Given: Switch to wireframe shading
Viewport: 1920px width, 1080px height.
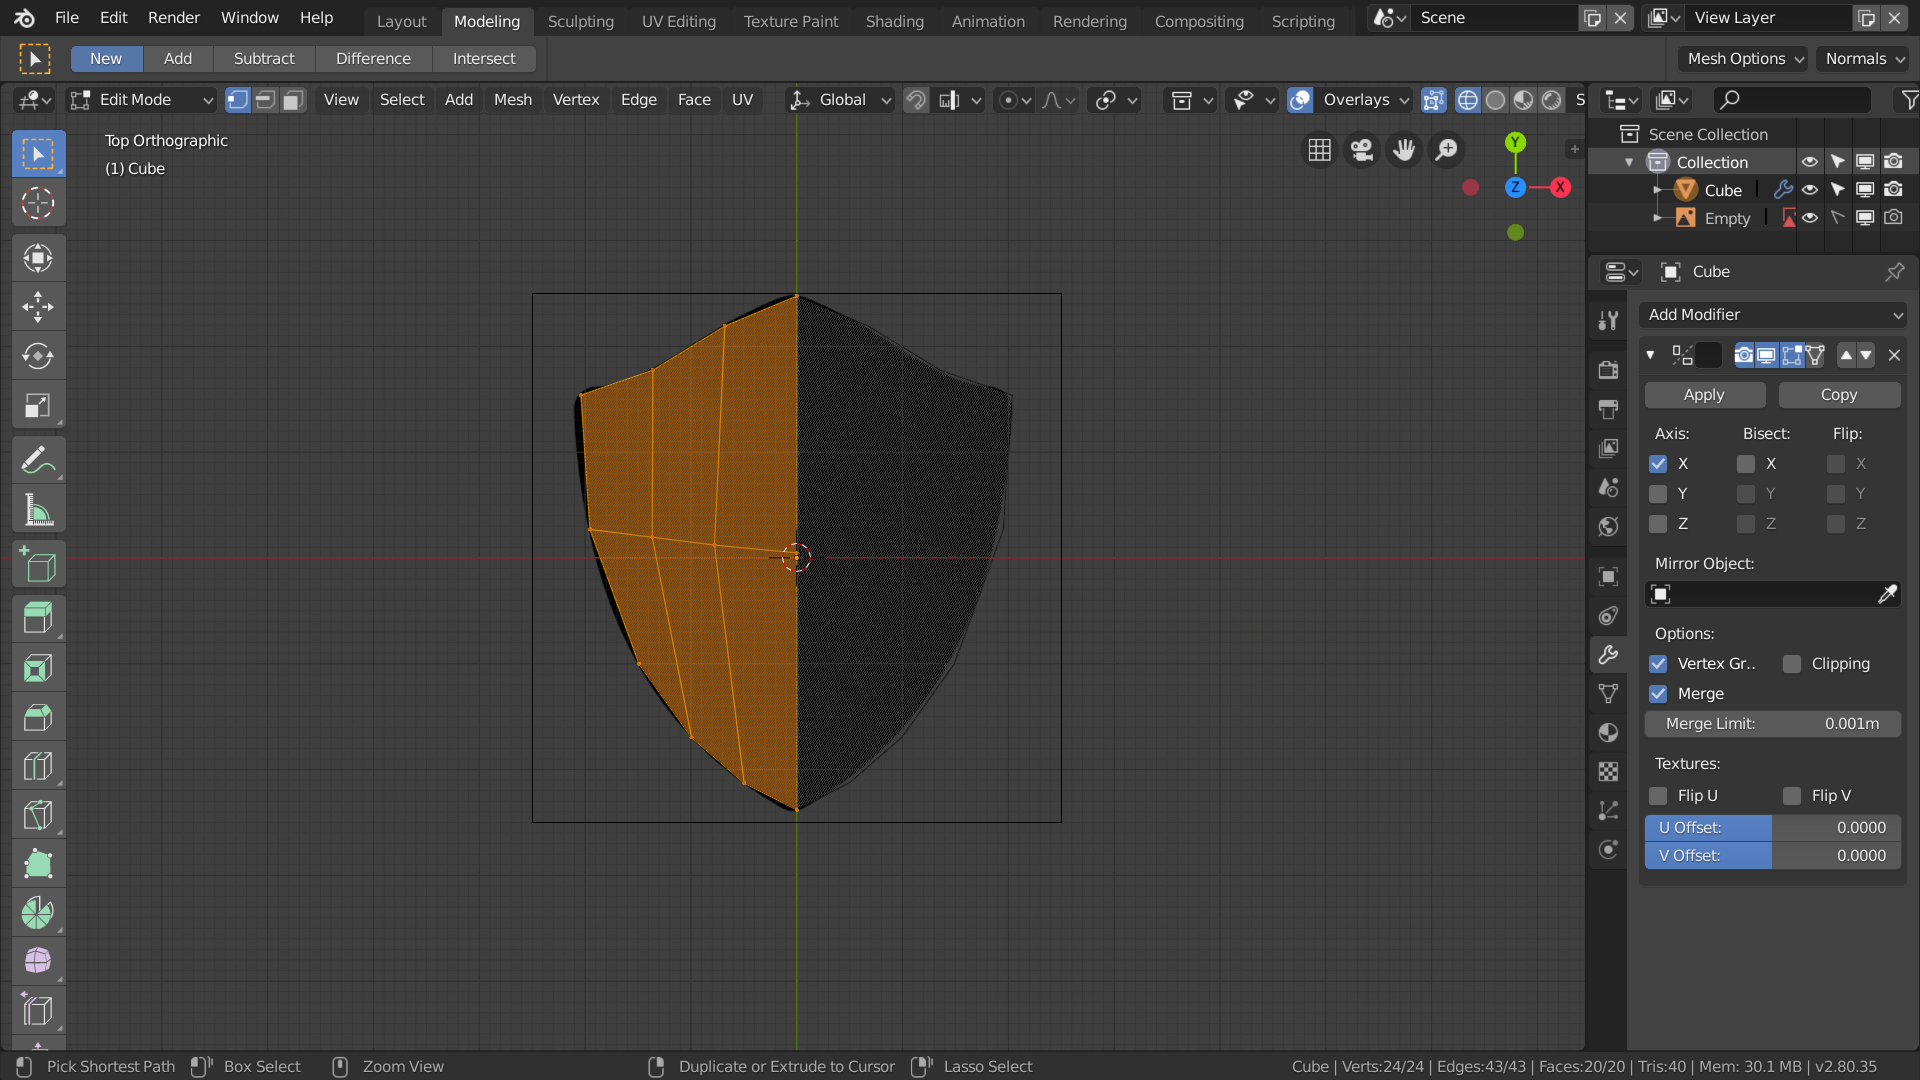Looking at the screenshot, I should click(1467, 99).
